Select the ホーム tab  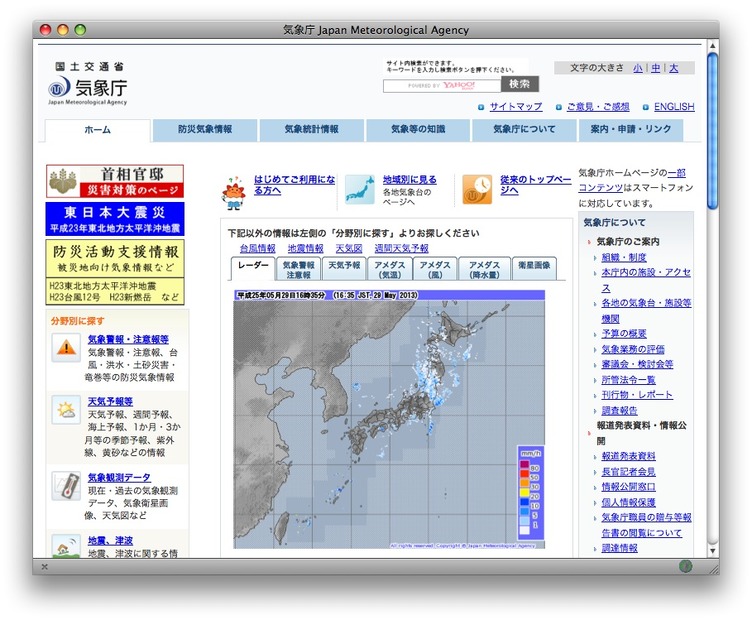(98, 130)
